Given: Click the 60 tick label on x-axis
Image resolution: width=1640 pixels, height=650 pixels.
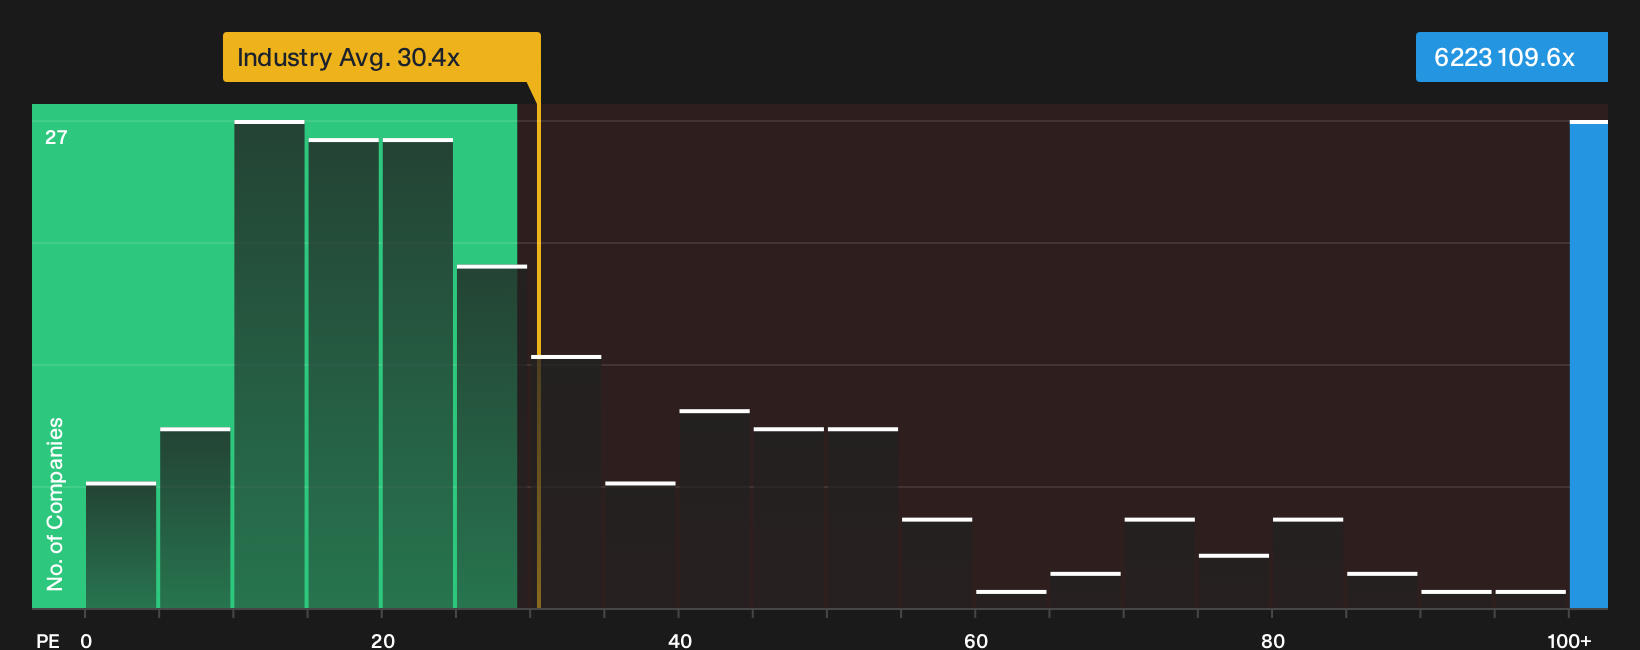Looking at the screenshot, I should [976, 640].
